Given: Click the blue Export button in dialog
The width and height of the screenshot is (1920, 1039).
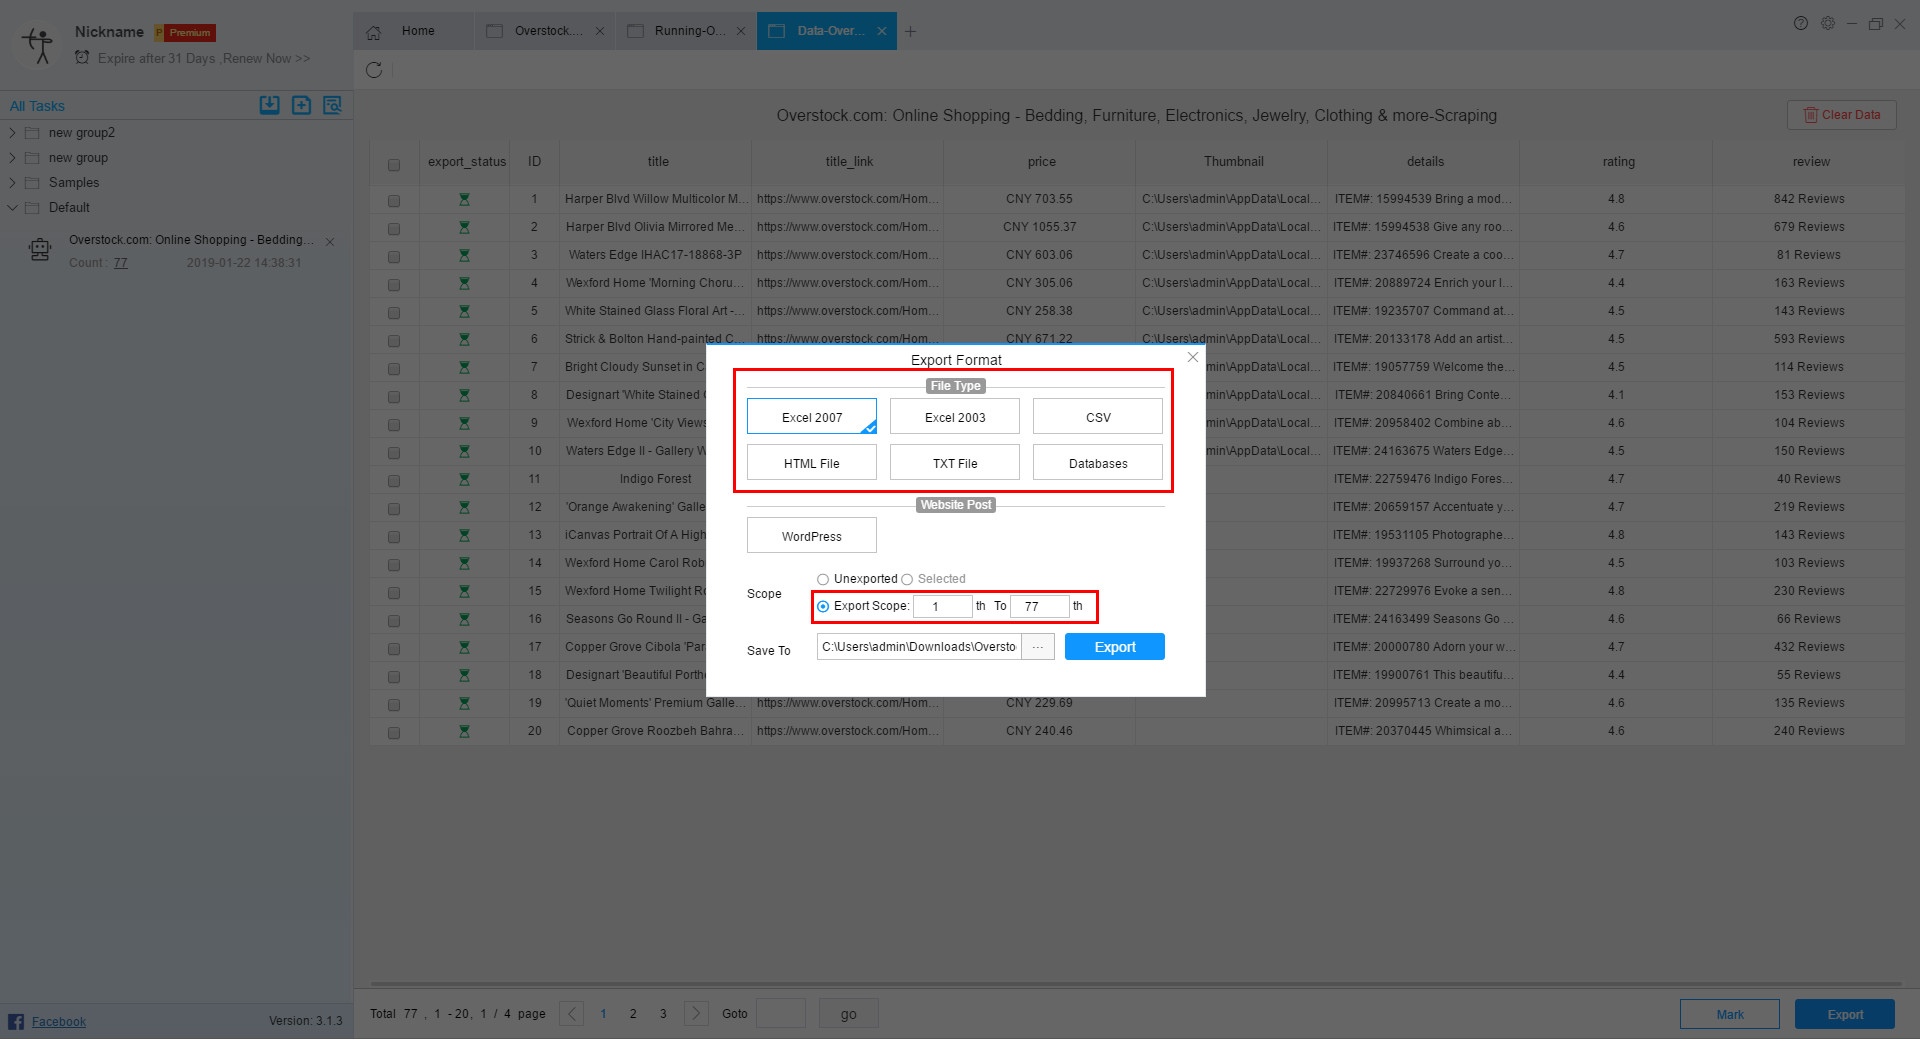Looking at the screenshot, I should coord(1115,647).
